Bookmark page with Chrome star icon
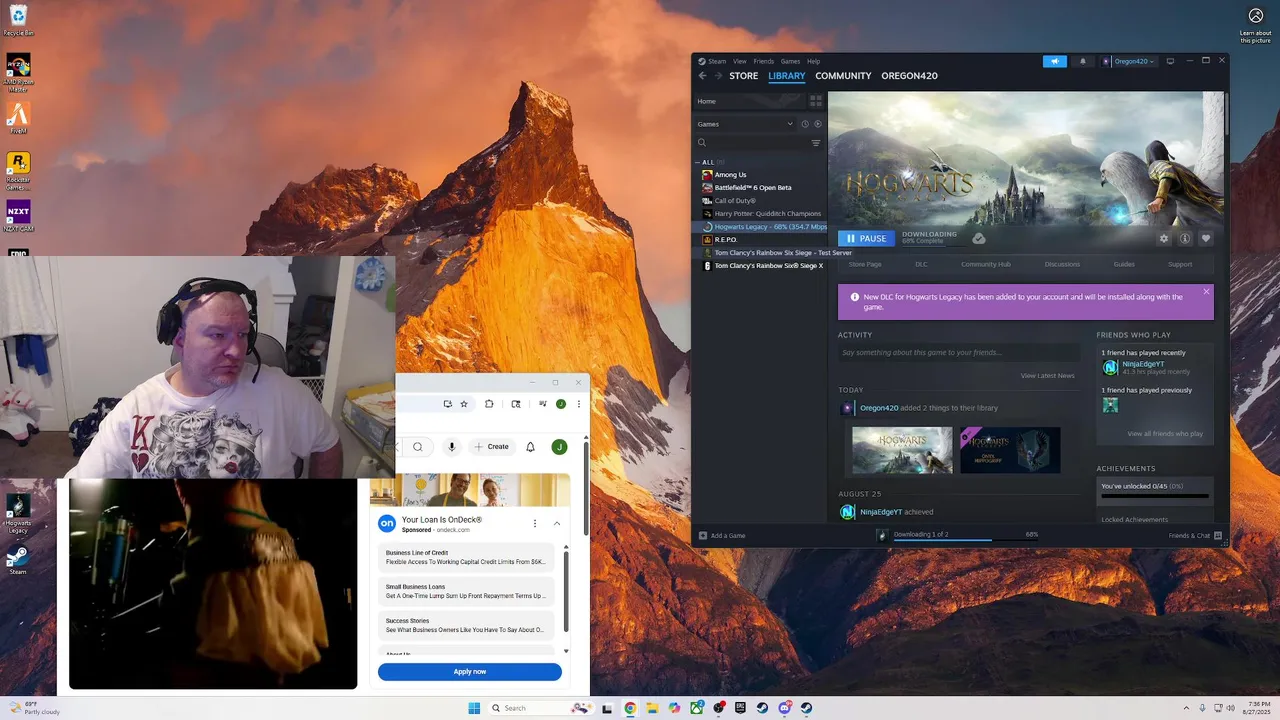Screen dimensions: 1280x720 [x=464, y=404]
